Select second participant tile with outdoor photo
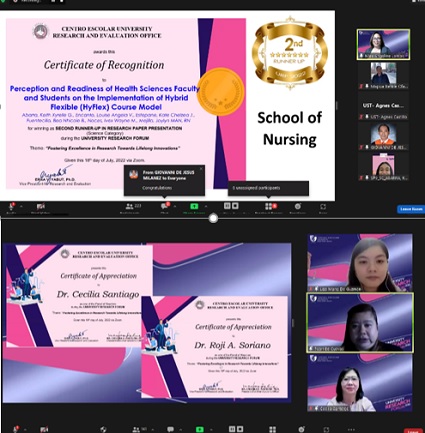 tap(383, 76)
